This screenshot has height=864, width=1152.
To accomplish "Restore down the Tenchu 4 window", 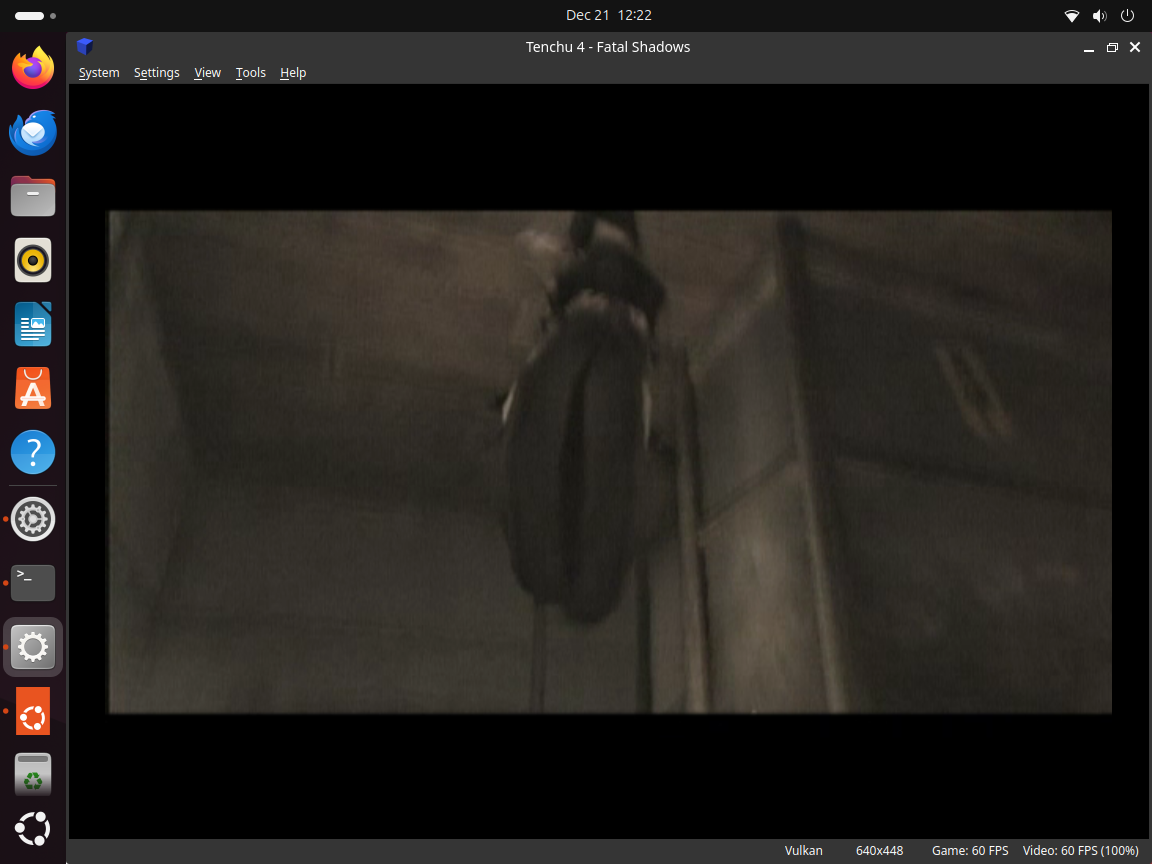I will 1112,48.
